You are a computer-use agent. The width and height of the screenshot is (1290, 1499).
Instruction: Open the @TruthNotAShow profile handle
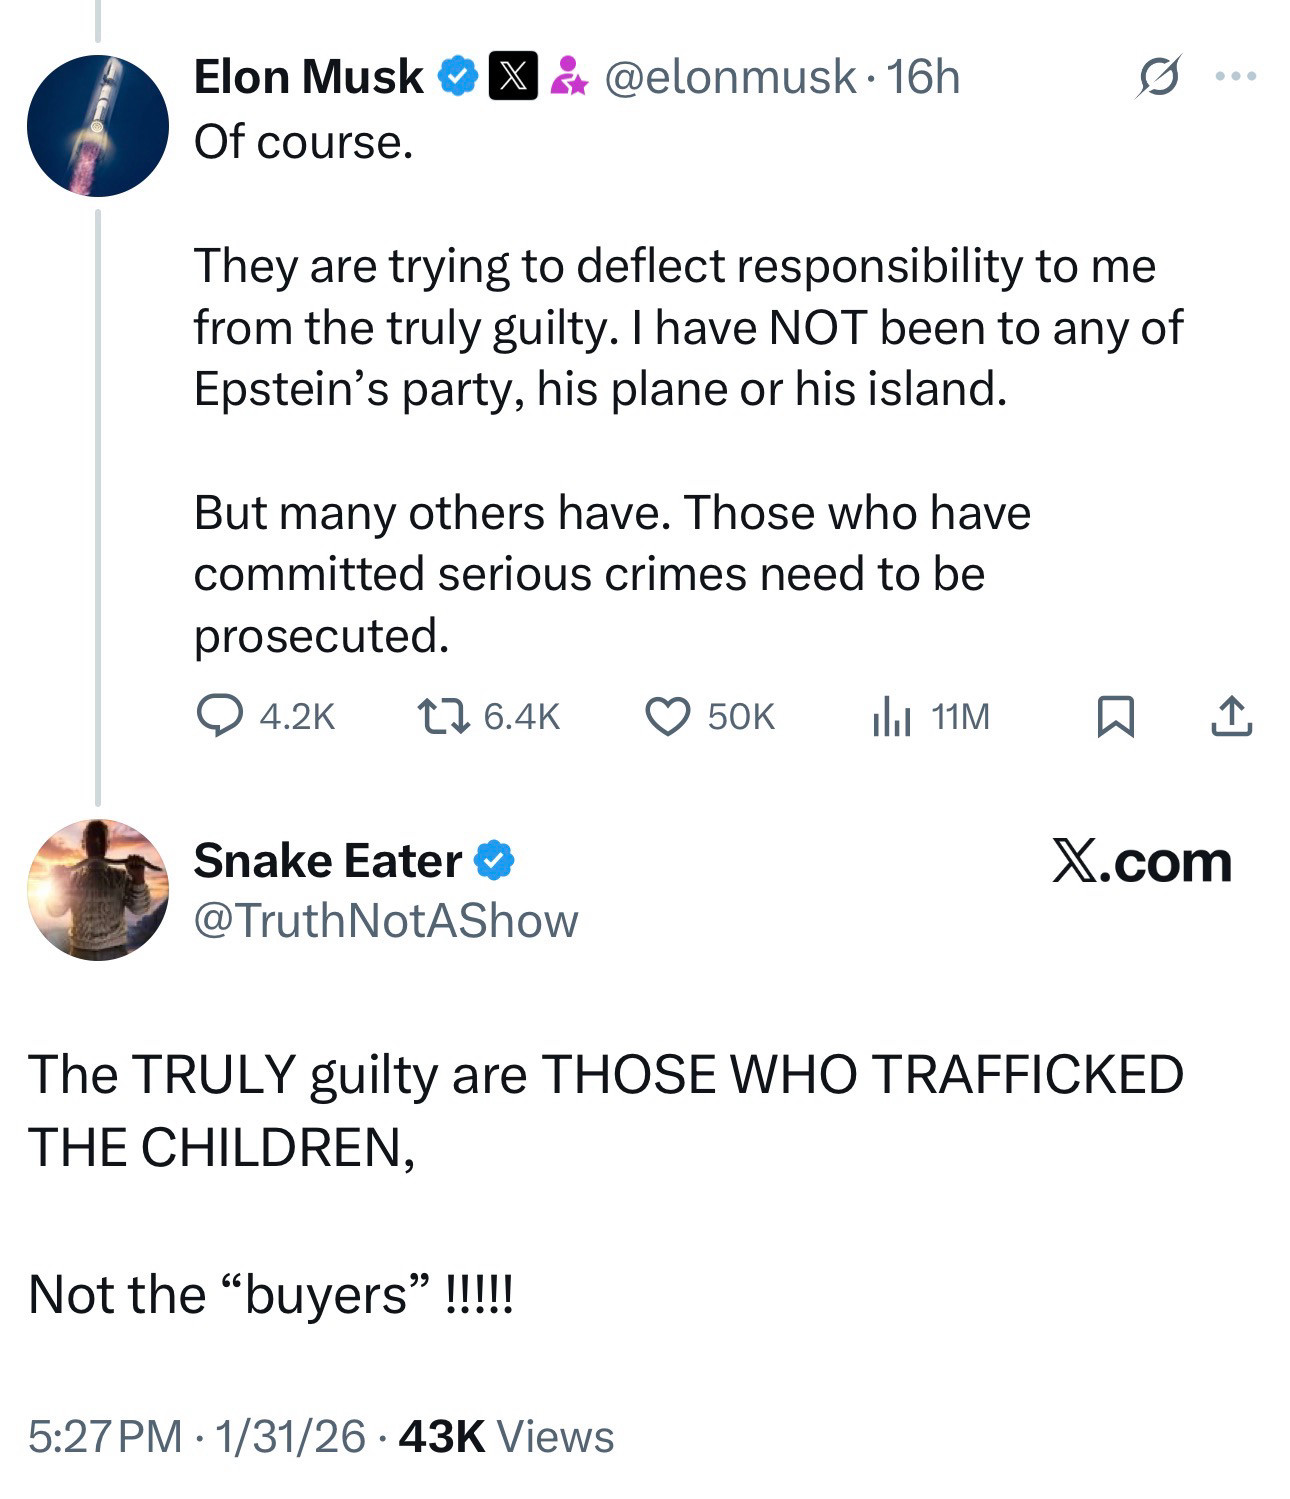(385, 921)
